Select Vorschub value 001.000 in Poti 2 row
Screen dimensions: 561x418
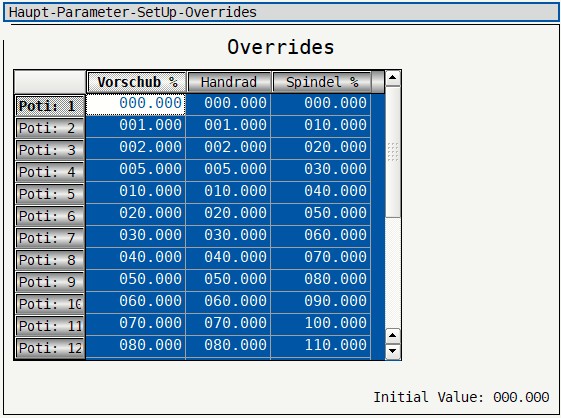tap(136, 126)
